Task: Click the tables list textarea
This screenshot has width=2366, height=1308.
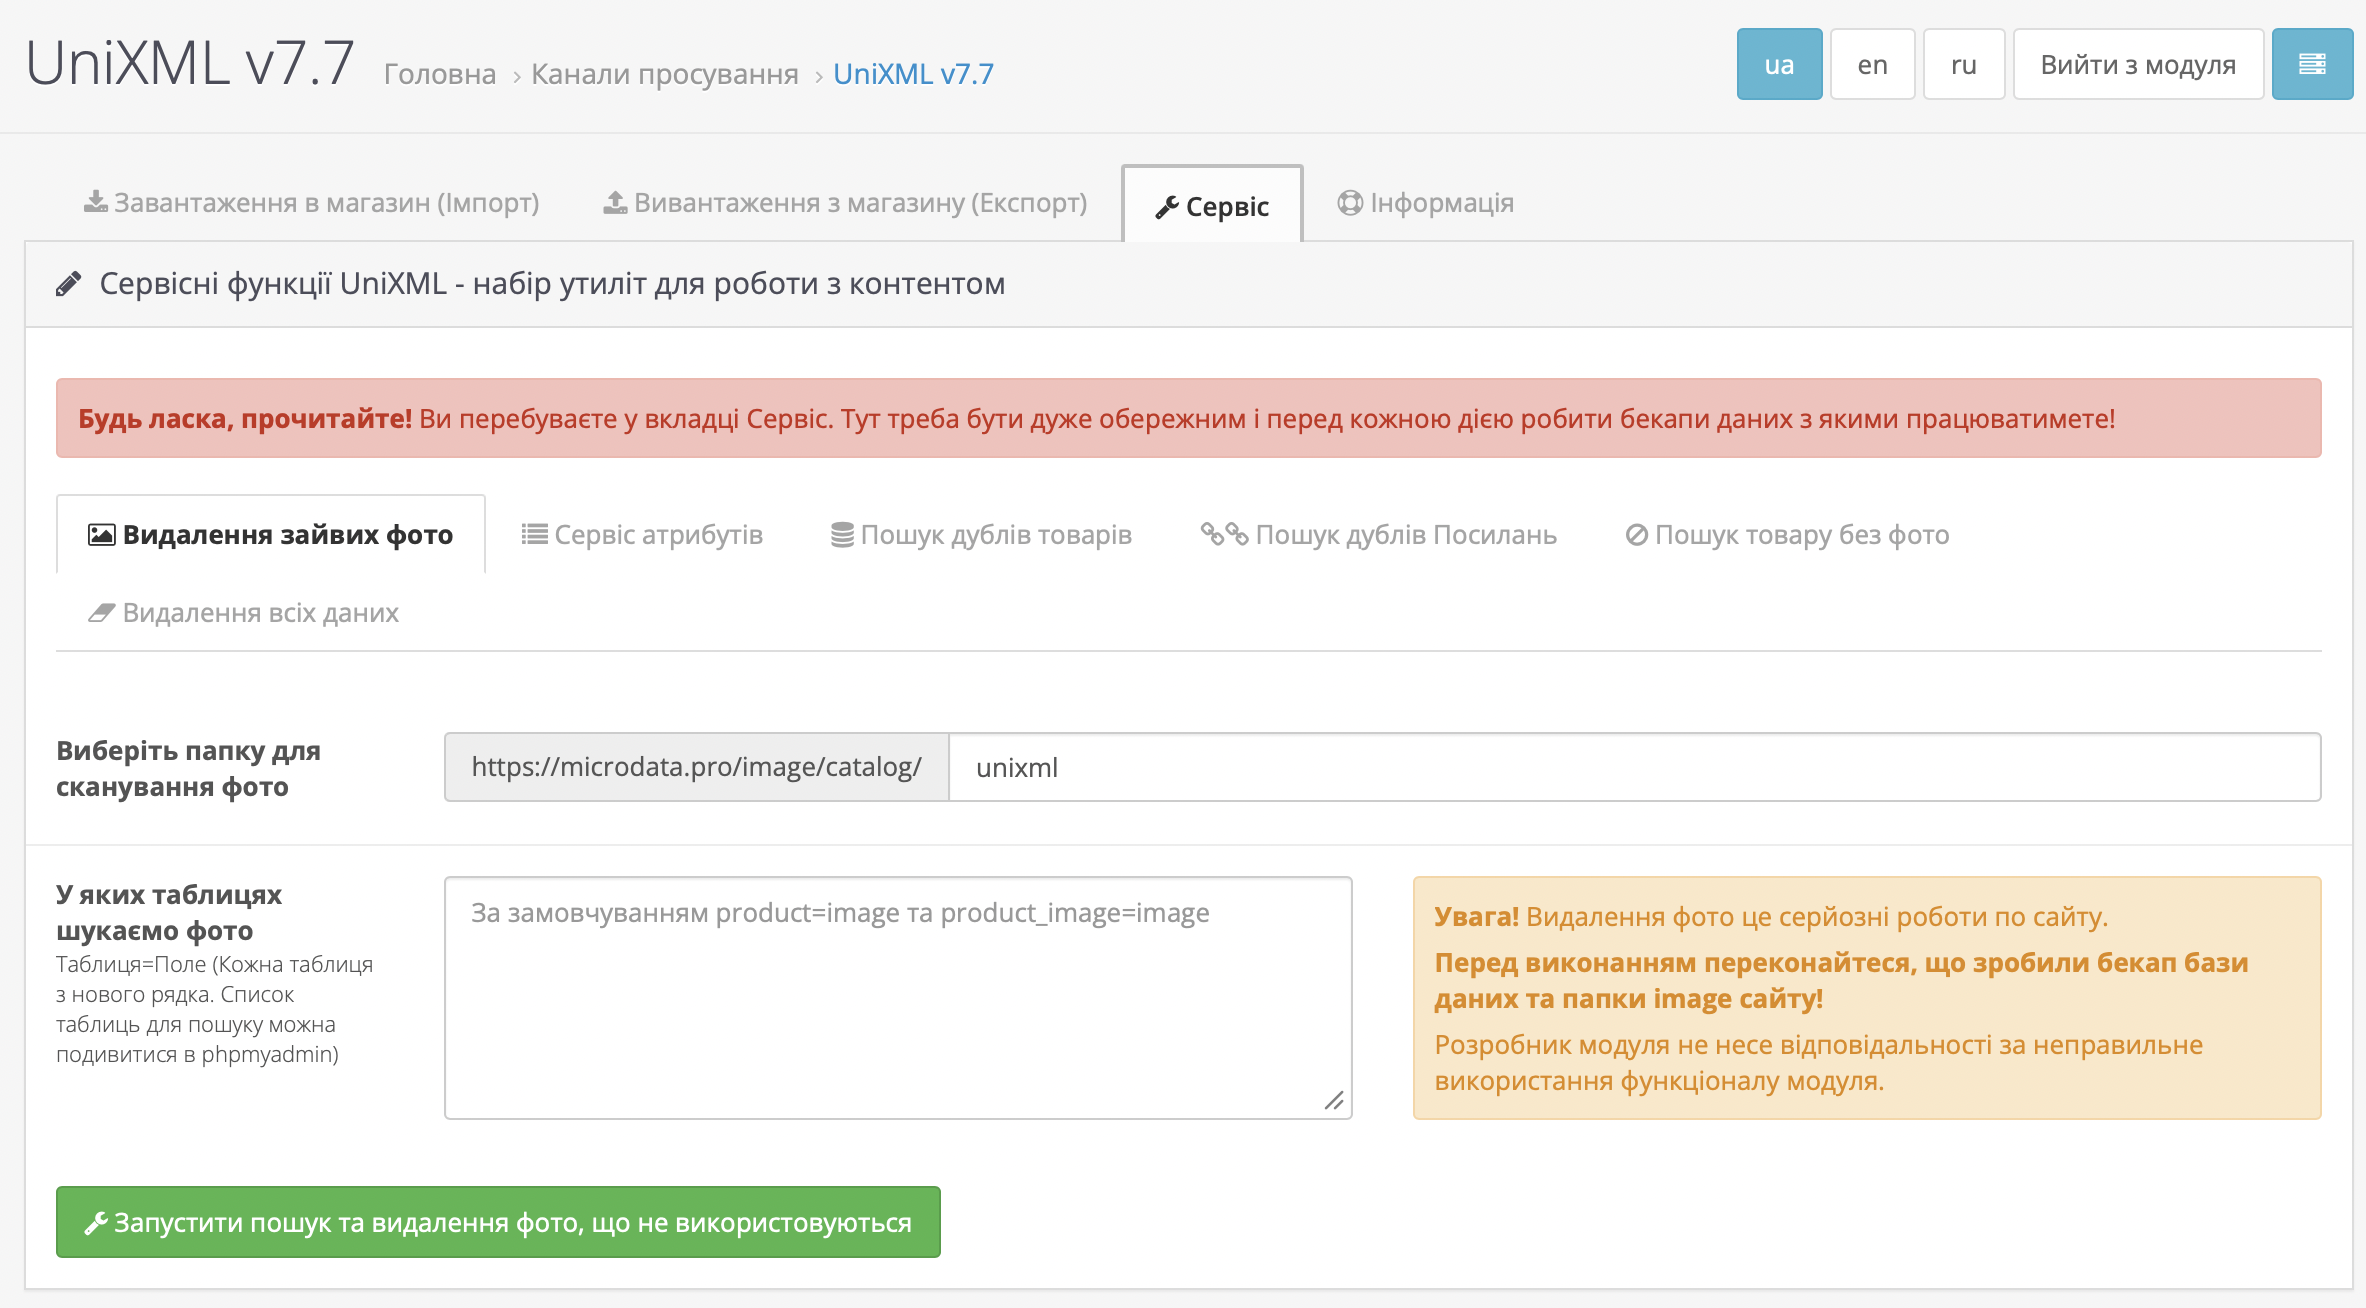Action: click(x=898, y=998)
